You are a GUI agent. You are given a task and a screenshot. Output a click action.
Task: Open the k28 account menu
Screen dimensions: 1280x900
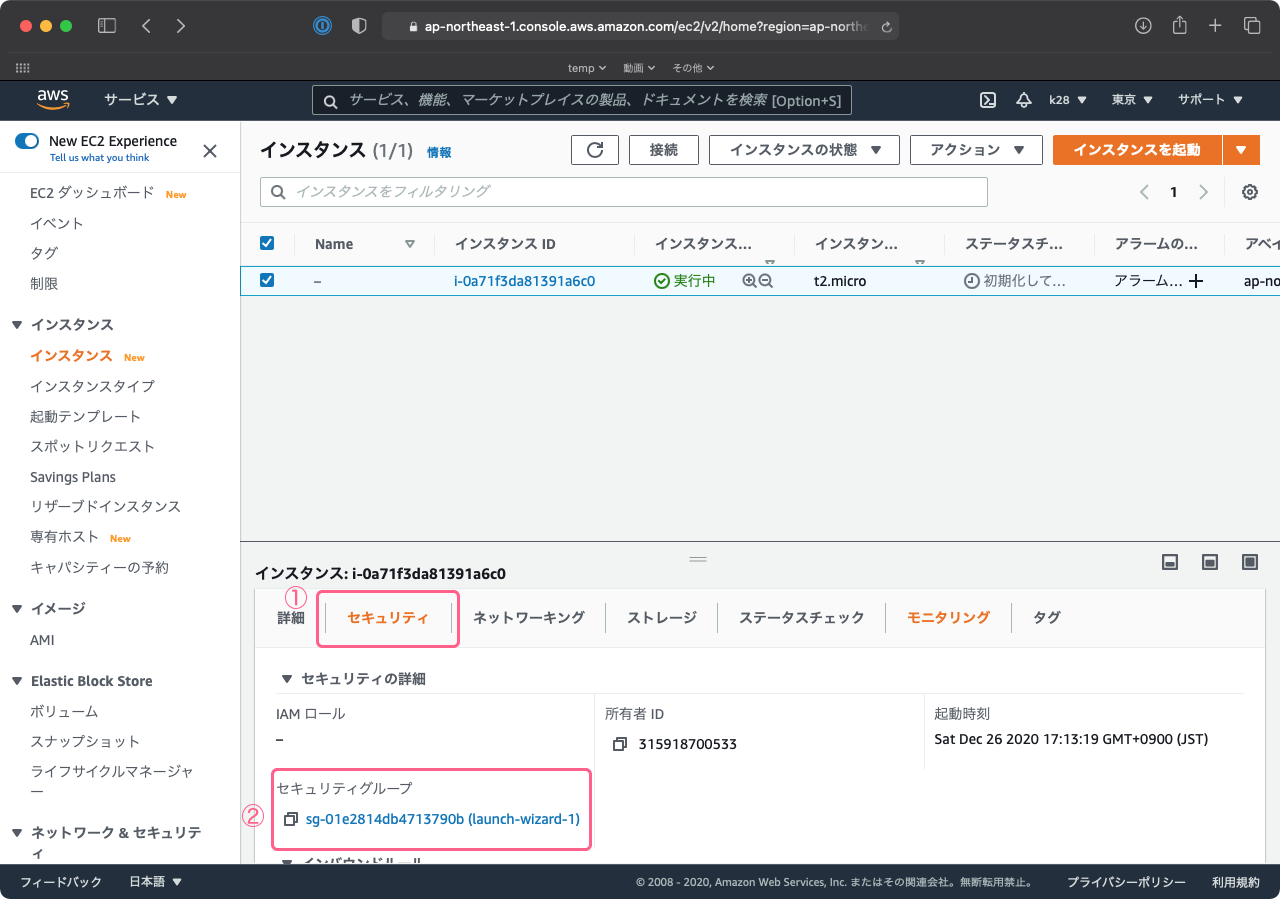coord(1067,100)
